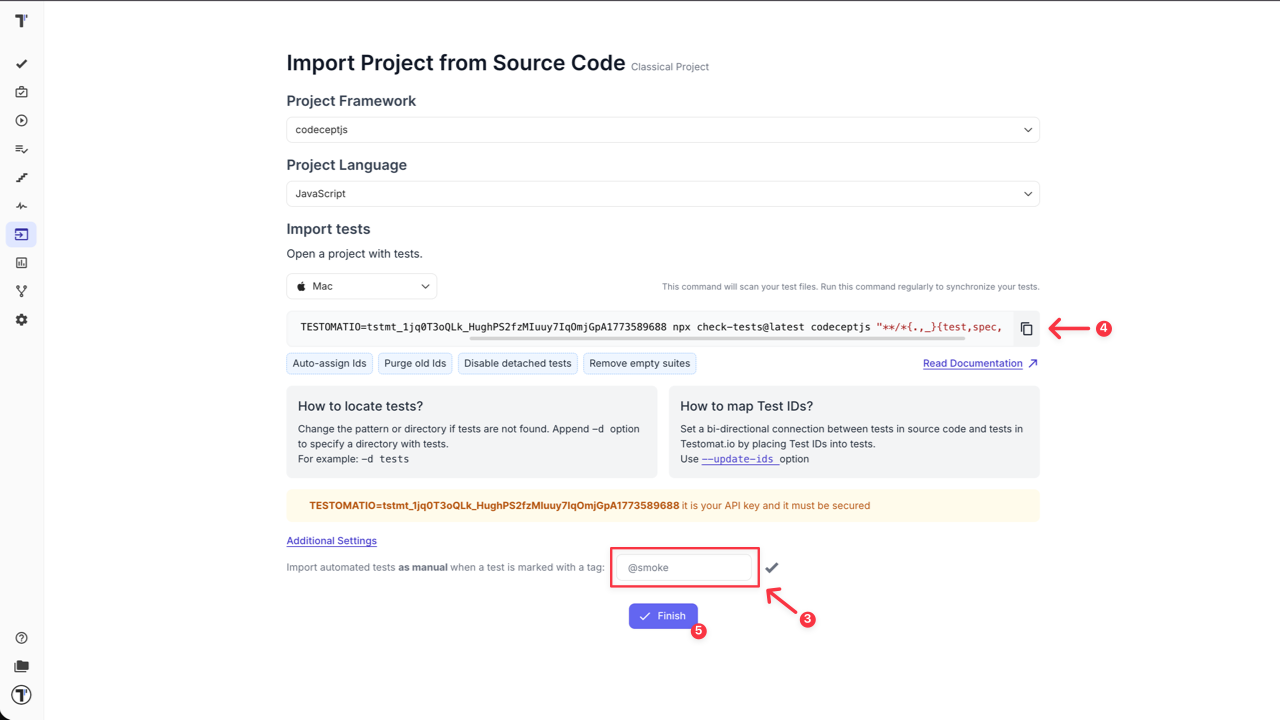The width and height of the screenshot is (1280, 720).
Task: Enable the Auto-assign Ids option
Action: [x=329, y=363]
